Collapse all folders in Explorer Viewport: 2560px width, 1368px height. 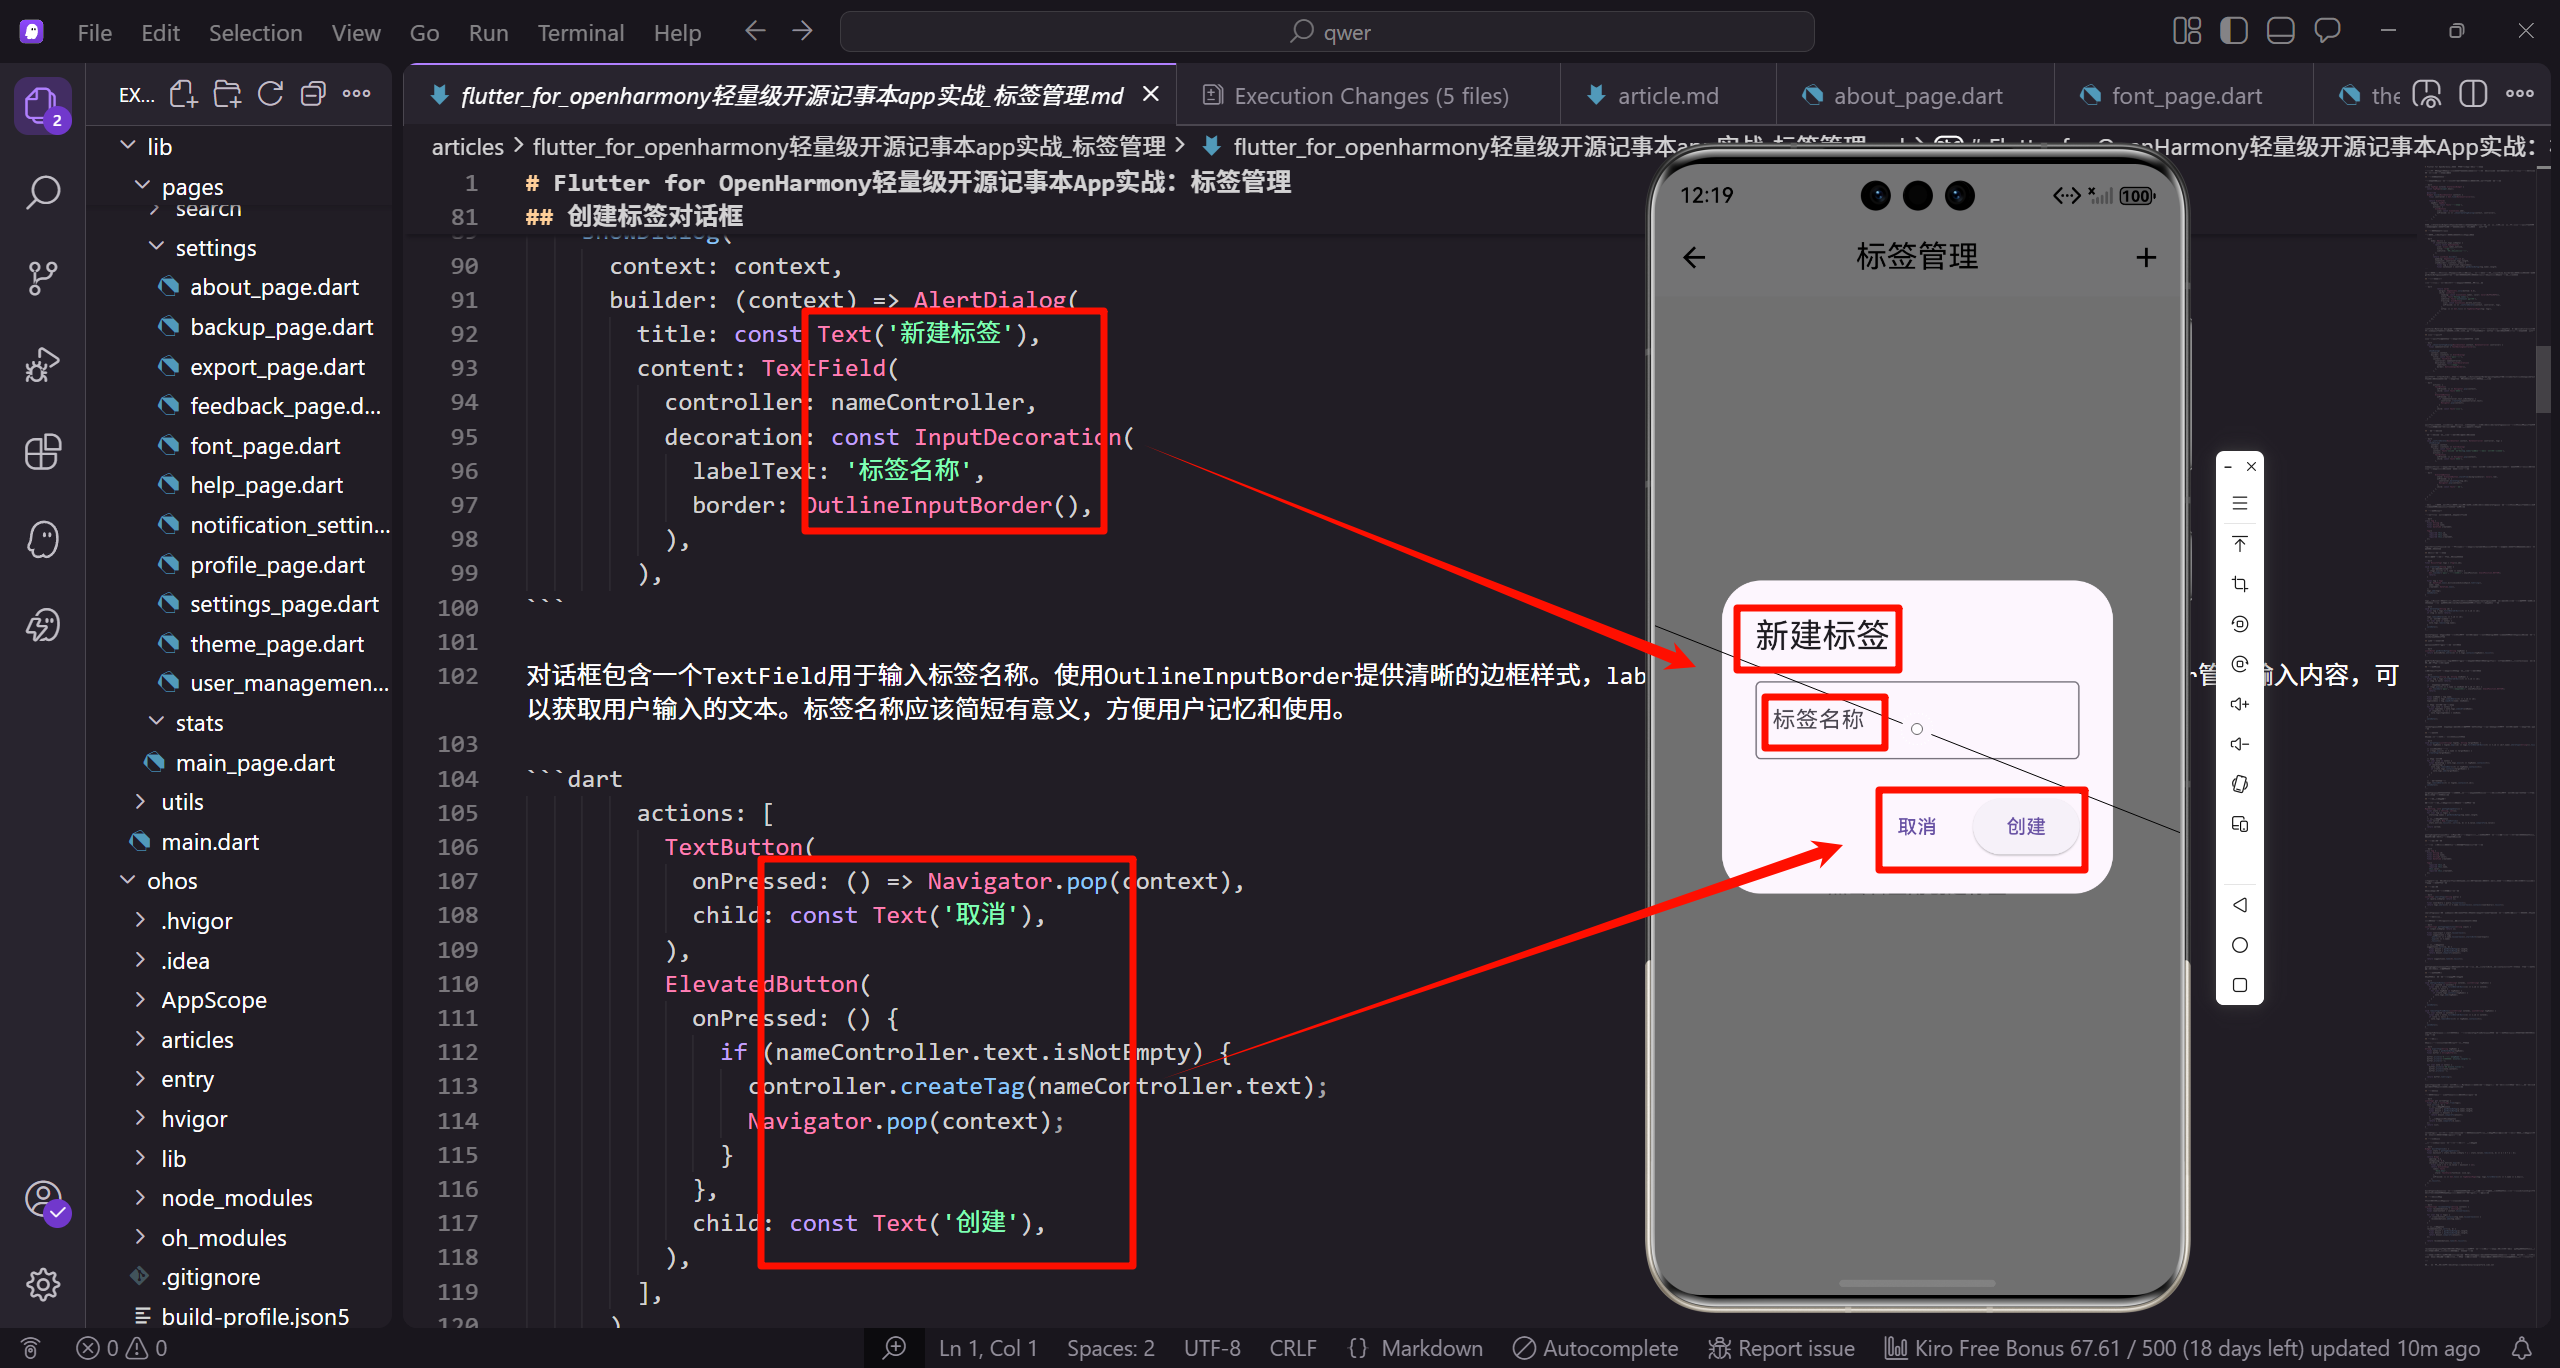[x=313, y=95]
